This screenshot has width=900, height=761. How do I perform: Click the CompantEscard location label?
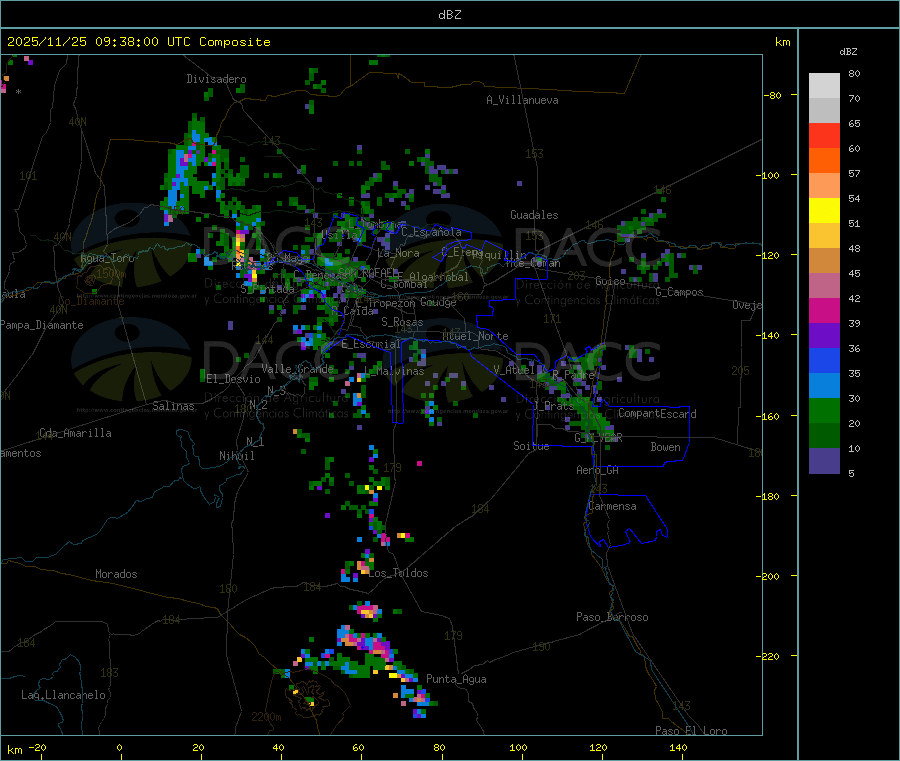[x=658, y=413]
